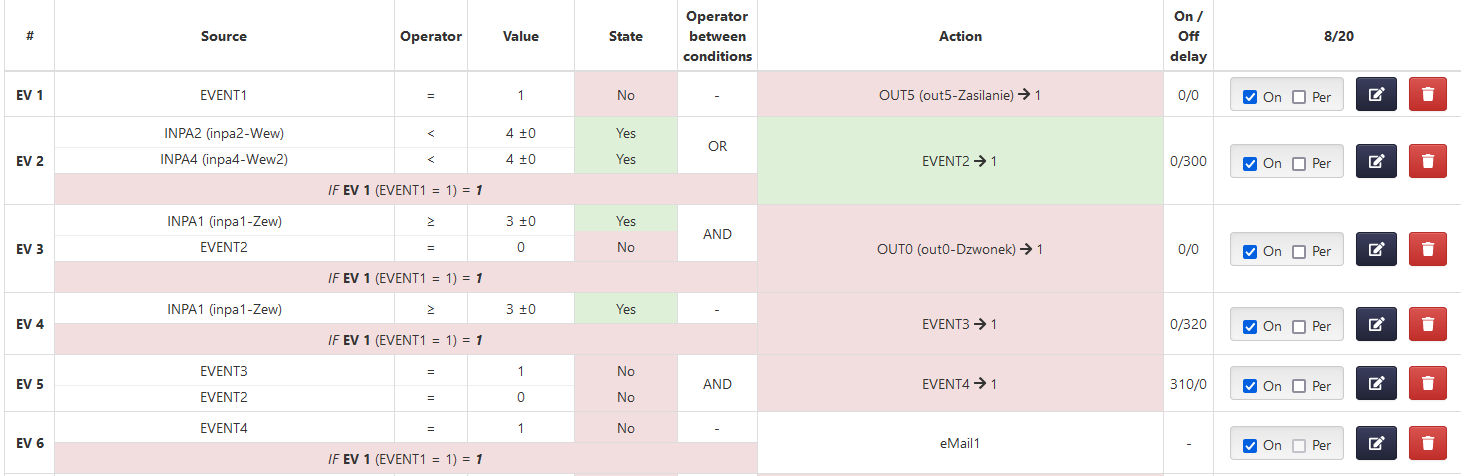Open the editor for EV 4
This screenshot has height=476, width=1461.
(x=1376, y=325)
